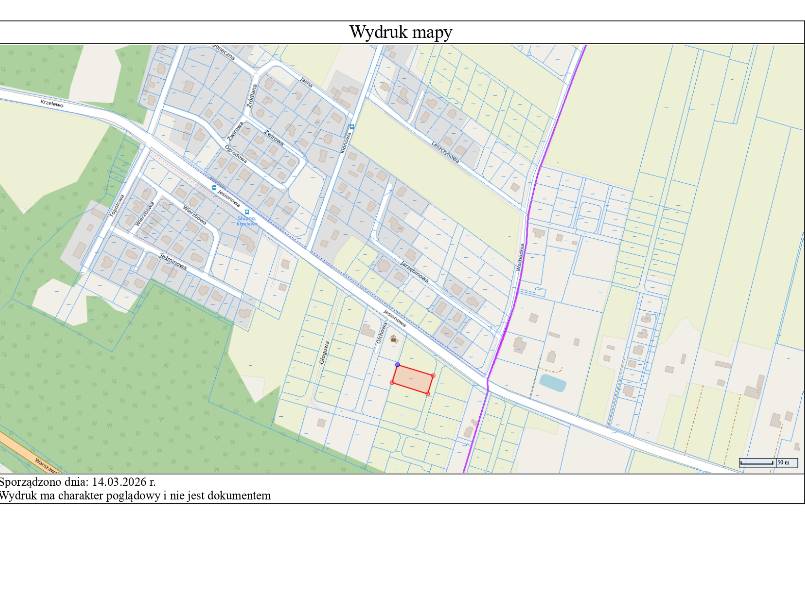805x603 pixels.
Task: Select the bus stop icon near Jasna street
Action: [x=352, y=126]
